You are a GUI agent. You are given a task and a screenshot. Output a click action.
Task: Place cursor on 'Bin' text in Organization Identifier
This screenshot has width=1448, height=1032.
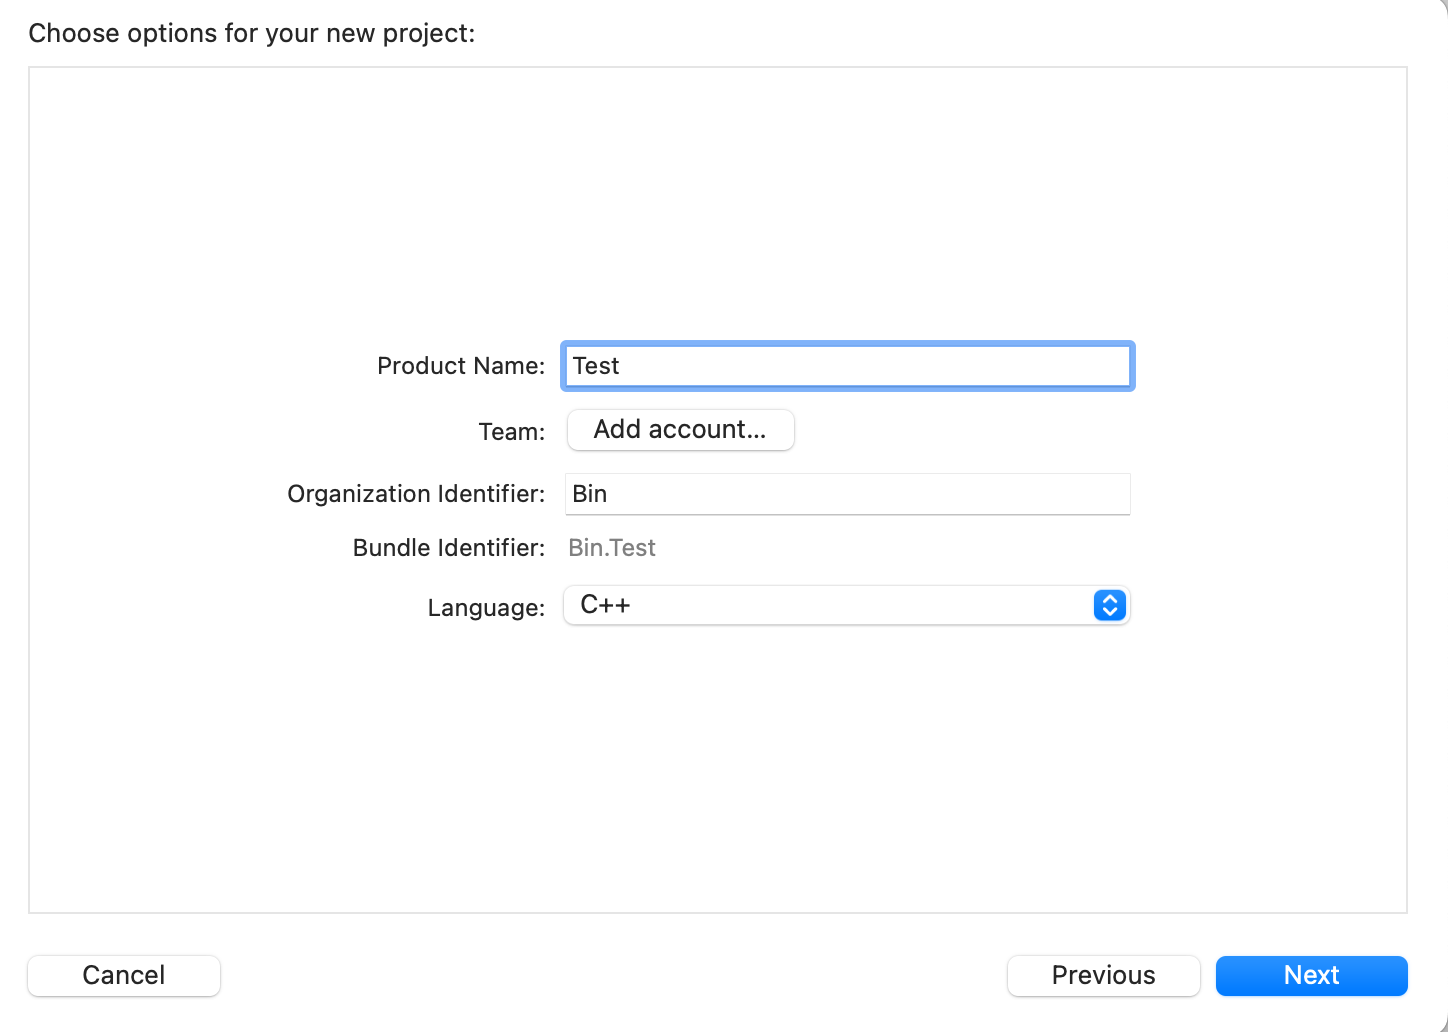point(590,494)
